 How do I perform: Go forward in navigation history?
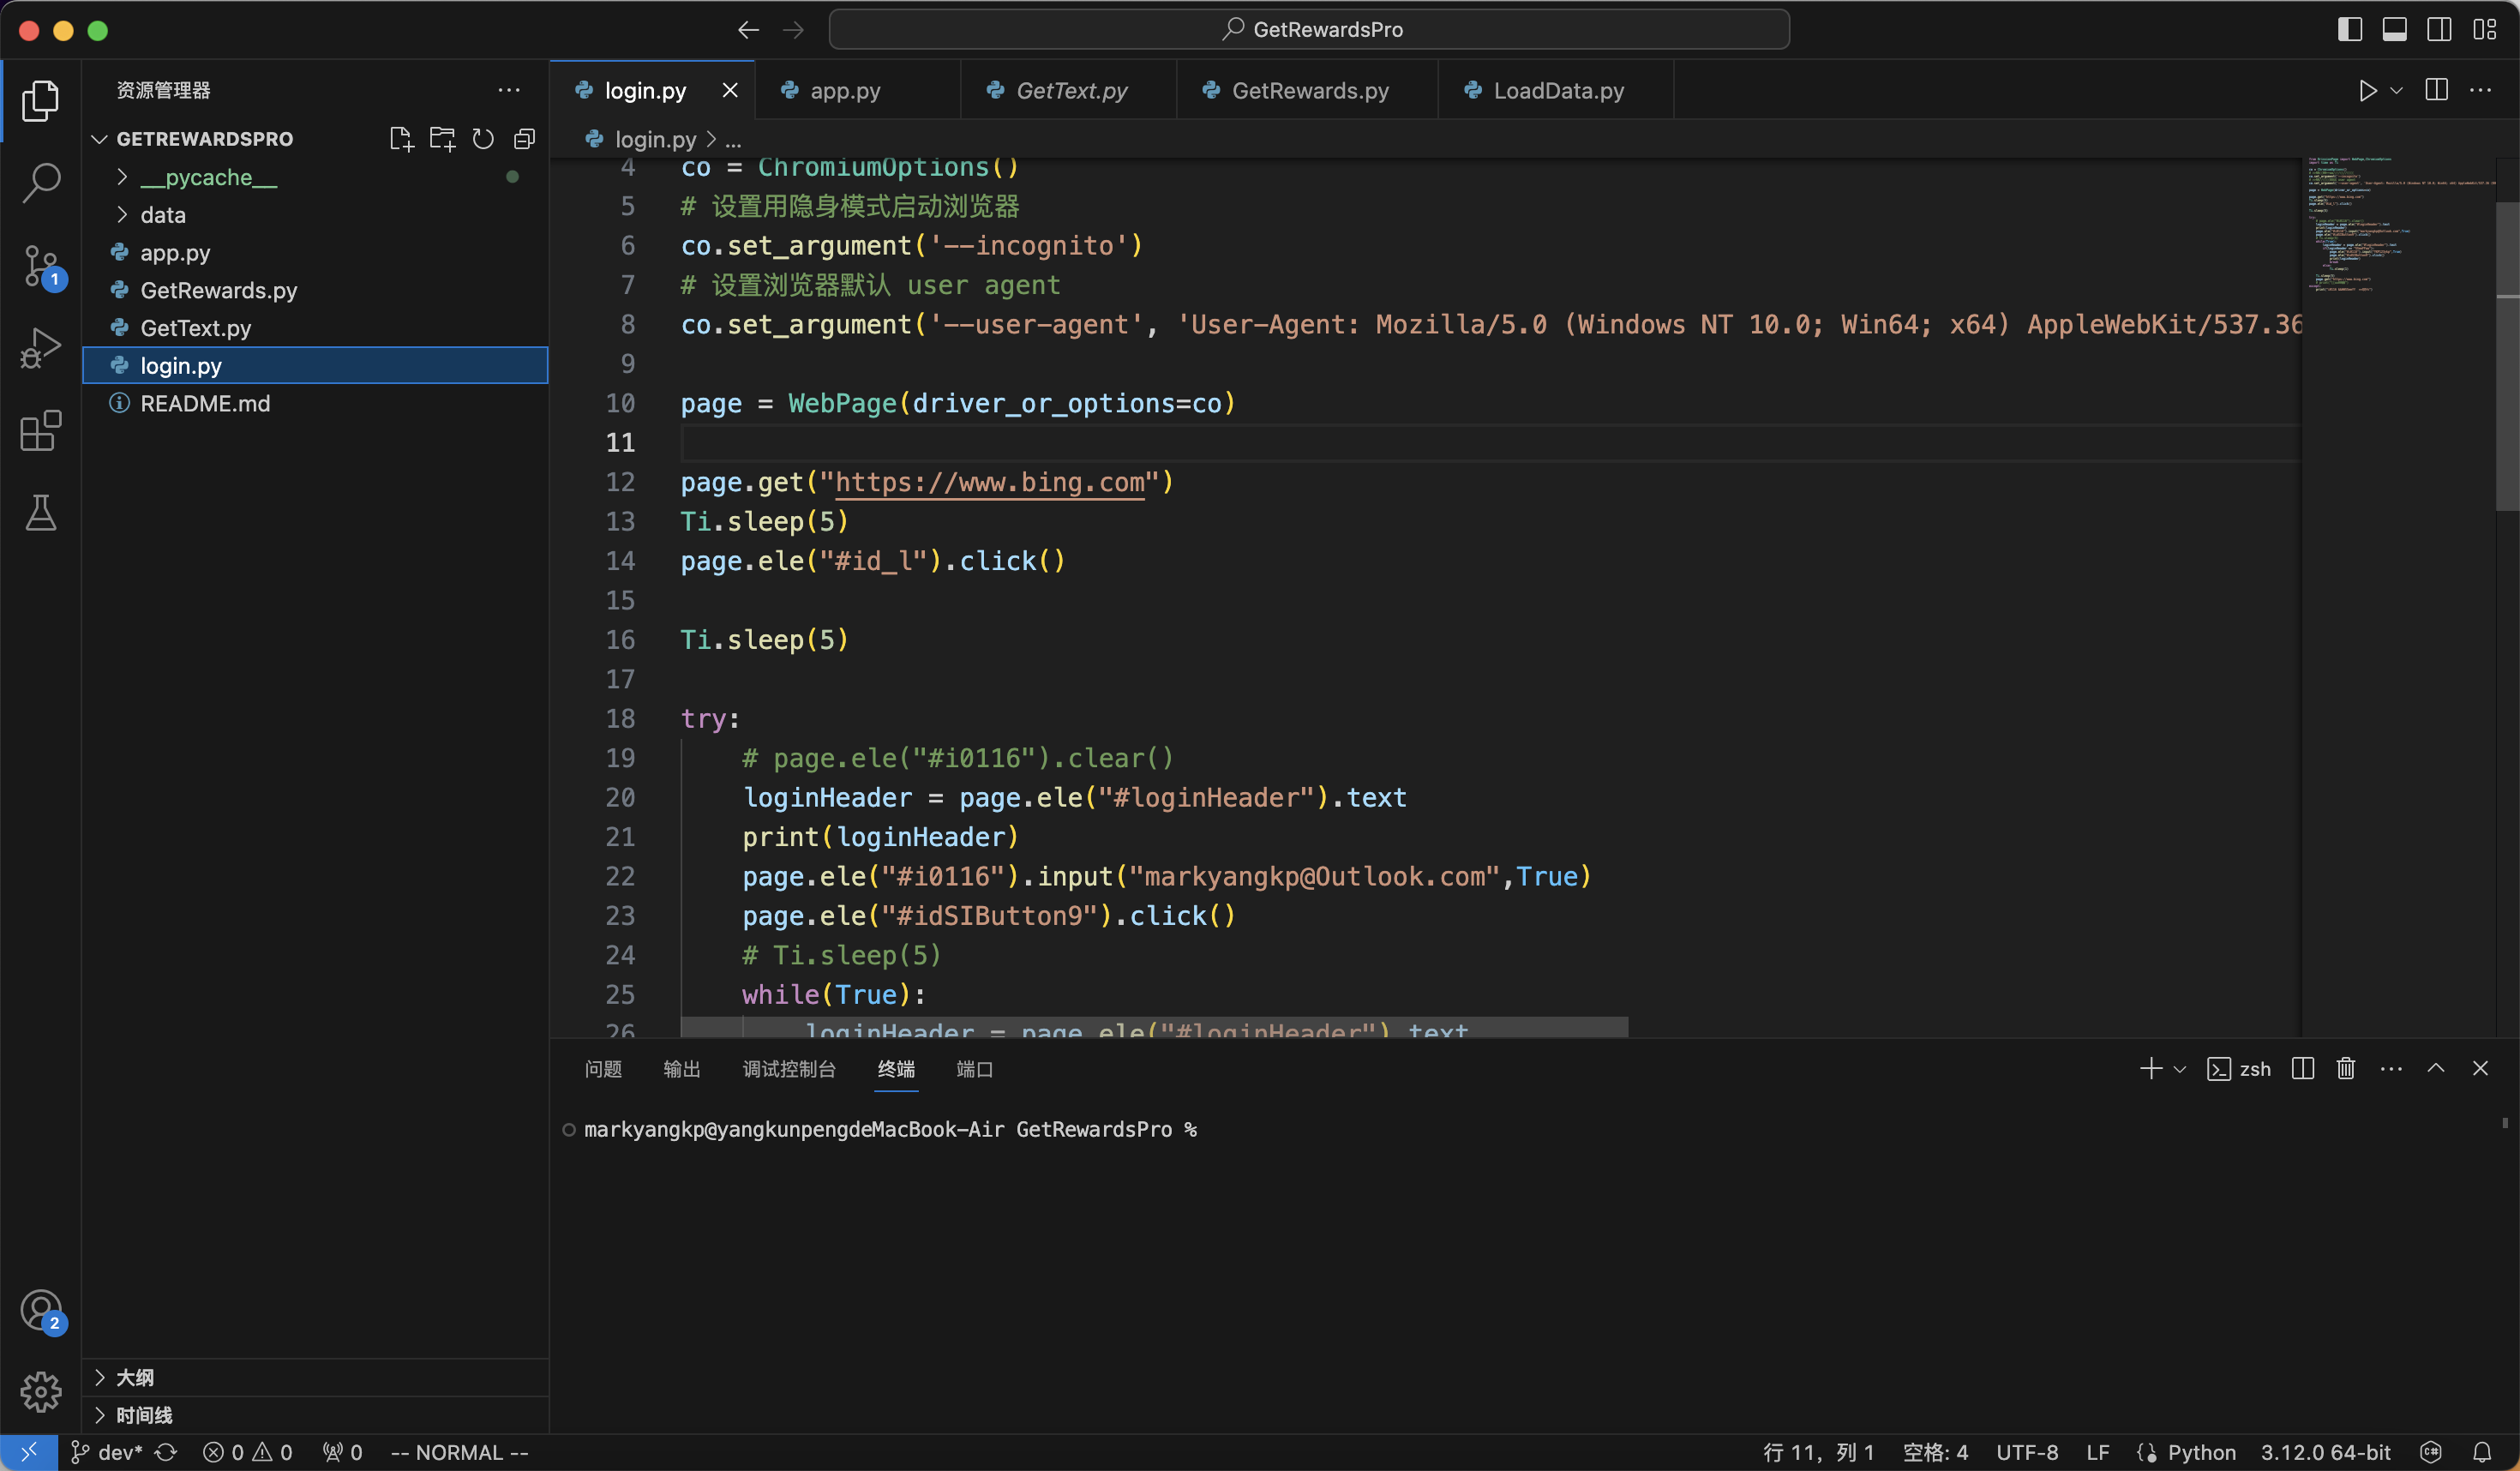(x=793, y=30)
